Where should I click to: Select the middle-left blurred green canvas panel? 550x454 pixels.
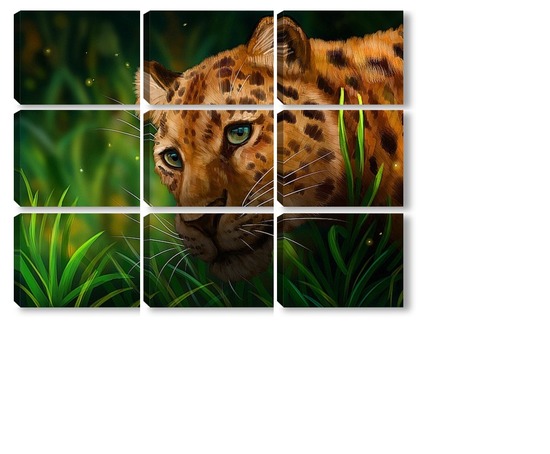(77, 158)
